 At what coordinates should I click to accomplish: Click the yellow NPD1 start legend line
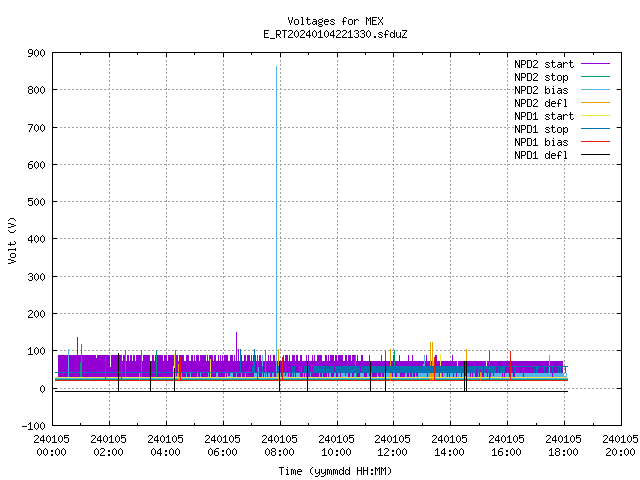596,116
